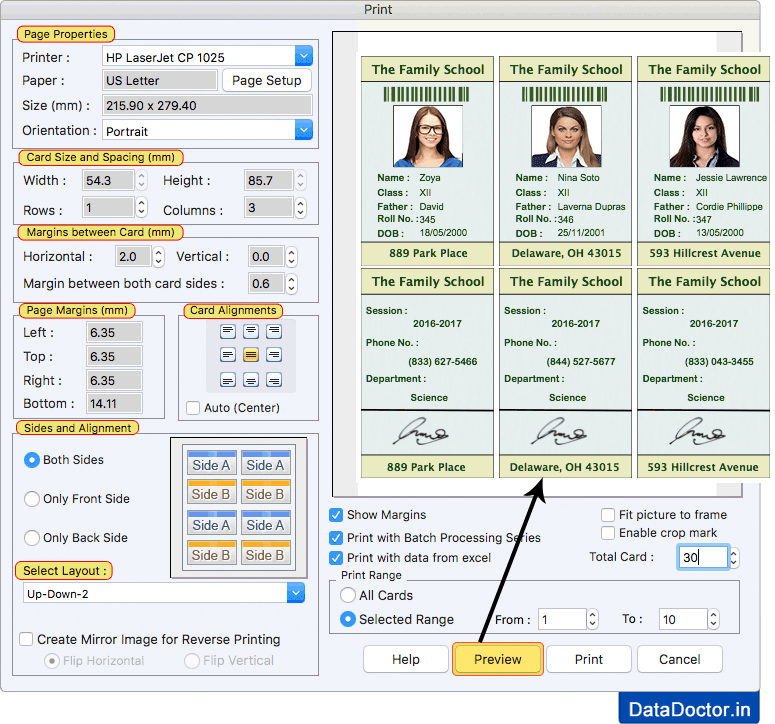775x724 pixels.
Task: Click the Rows value field
Action: 108,208
